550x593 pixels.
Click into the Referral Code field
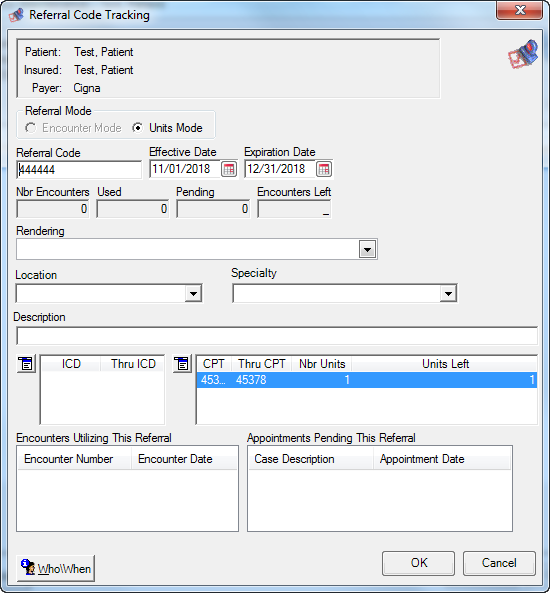pos(79,169)
